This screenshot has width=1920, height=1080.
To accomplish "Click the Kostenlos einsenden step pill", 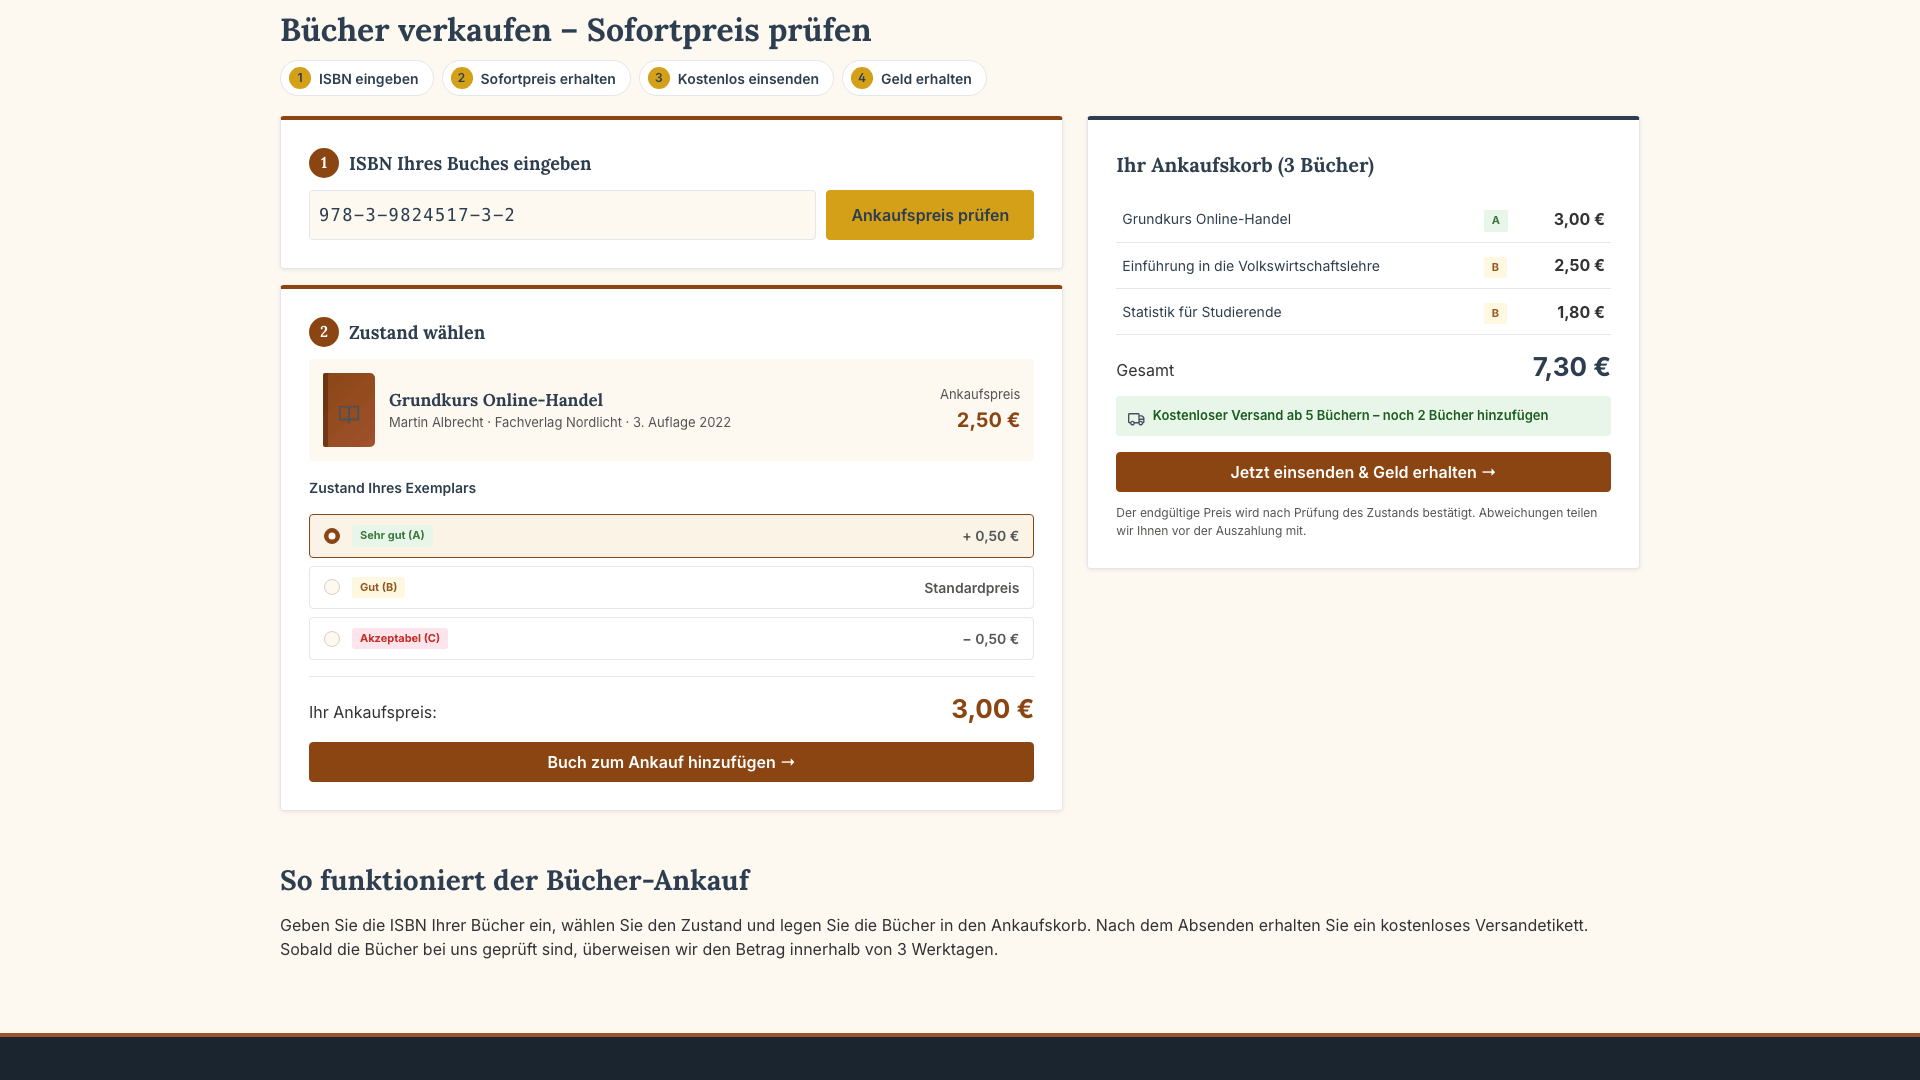I will tap(736, 78).
